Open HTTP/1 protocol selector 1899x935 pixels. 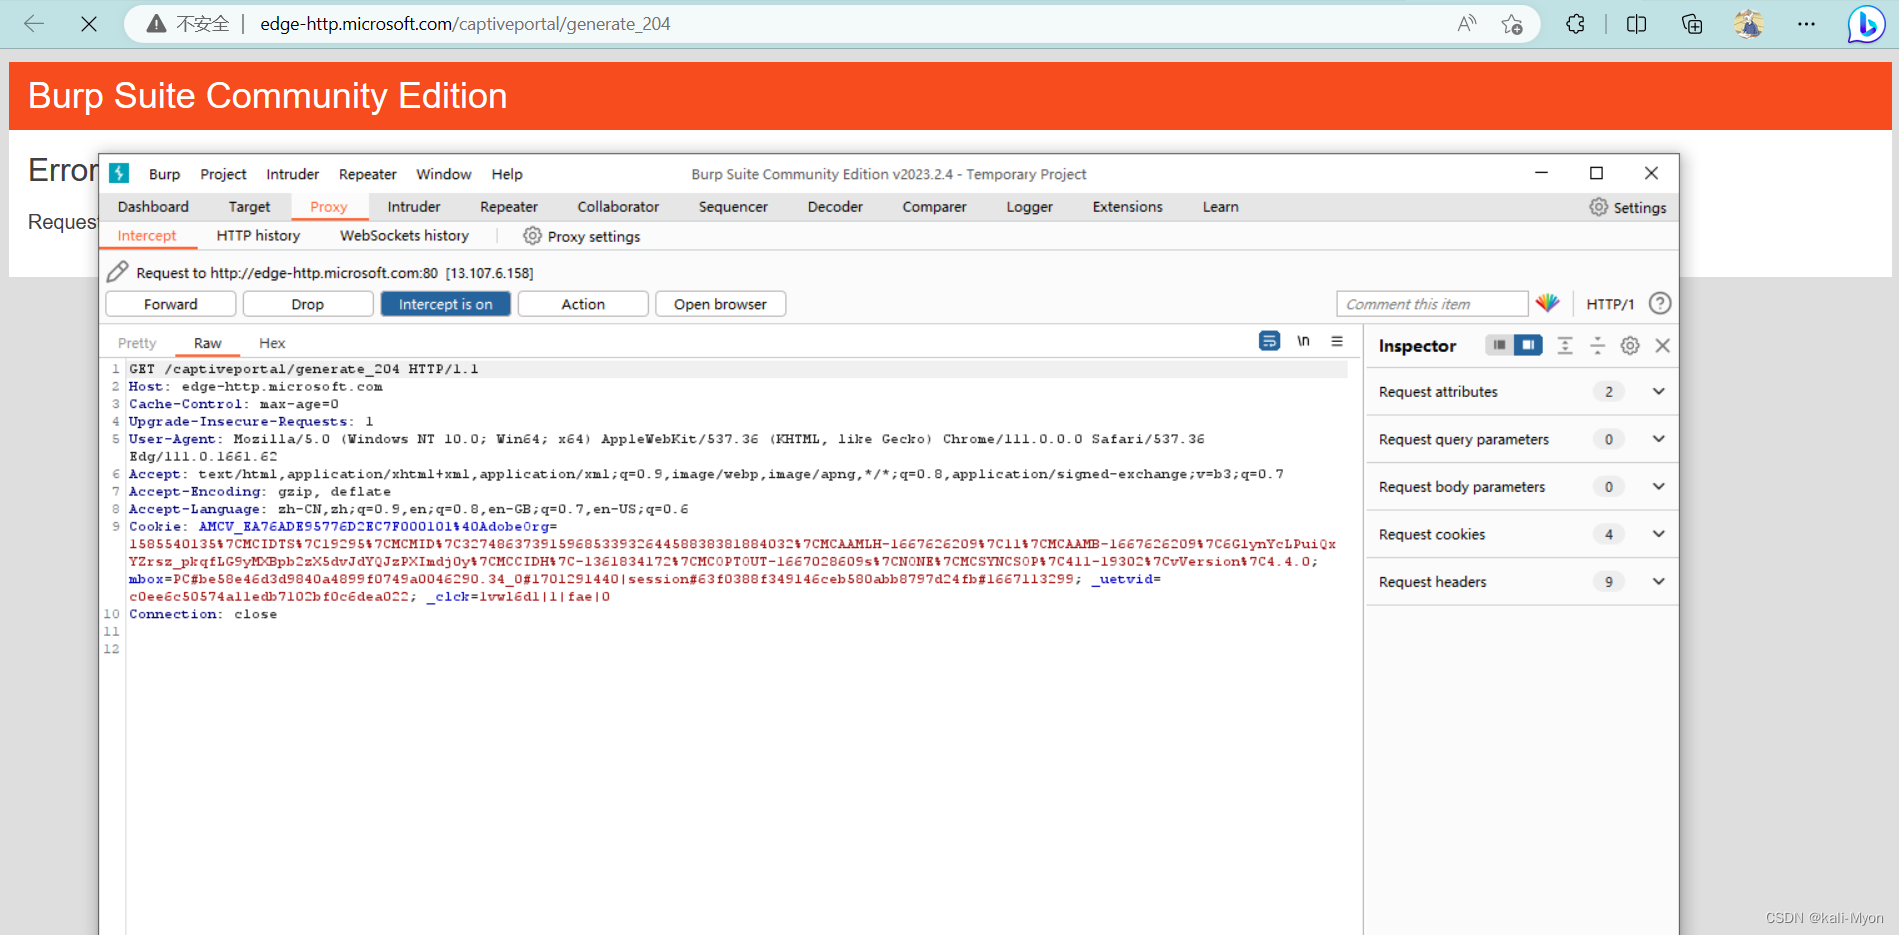click(x=1610, y=304)
